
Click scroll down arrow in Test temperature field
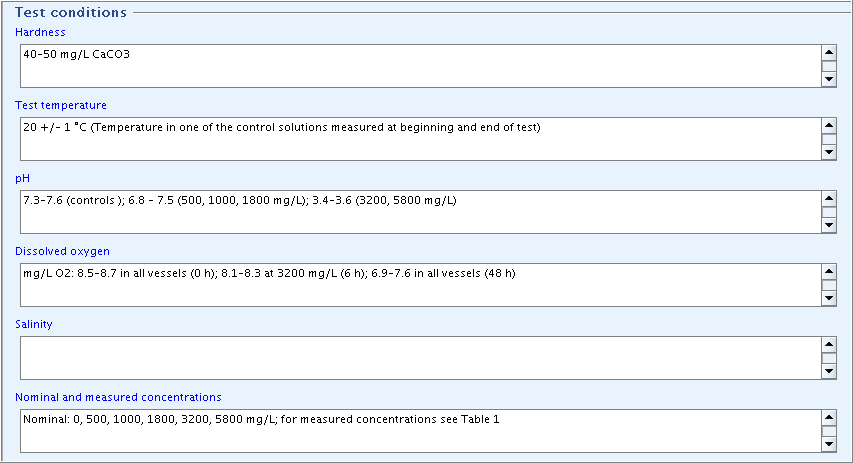(x=829, y=152)
